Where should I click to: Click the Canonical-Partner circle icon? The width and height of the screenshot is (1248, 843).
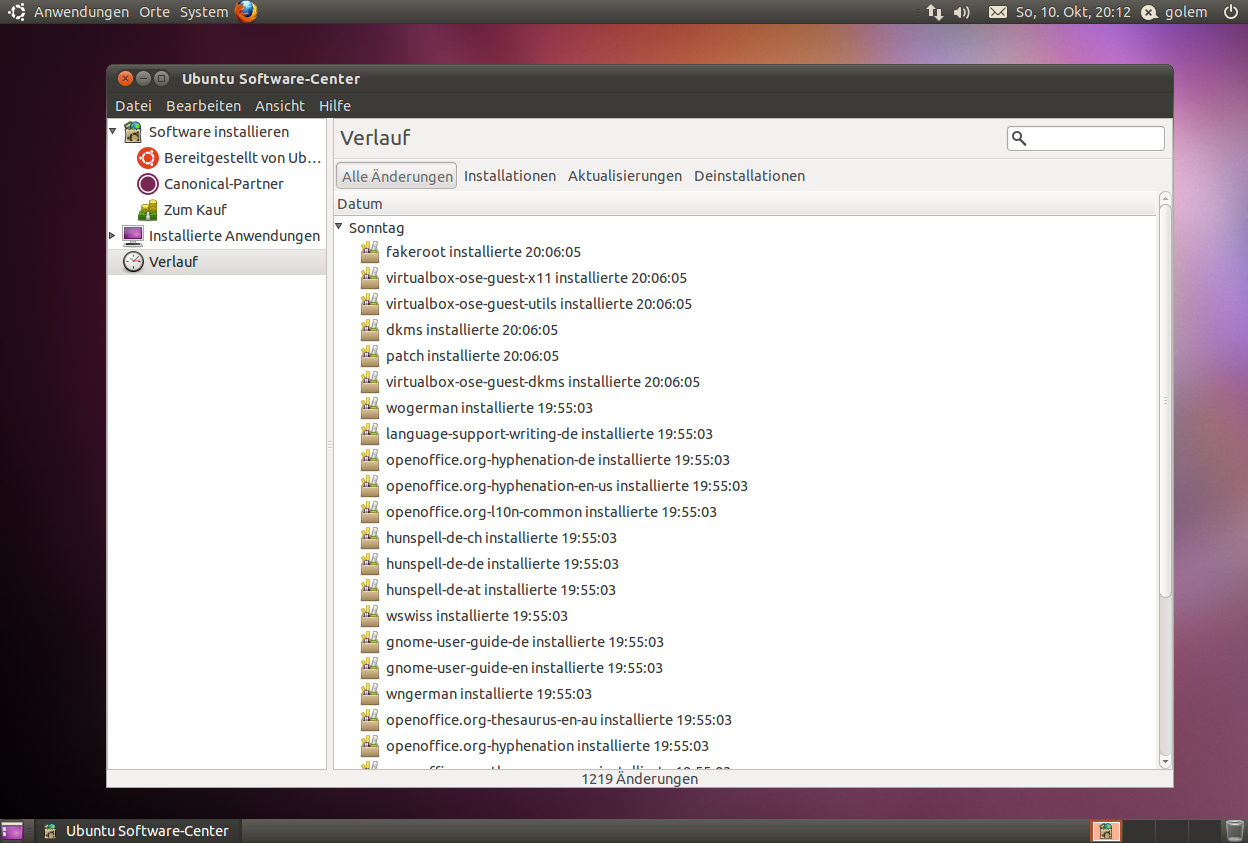click(148, 184)
